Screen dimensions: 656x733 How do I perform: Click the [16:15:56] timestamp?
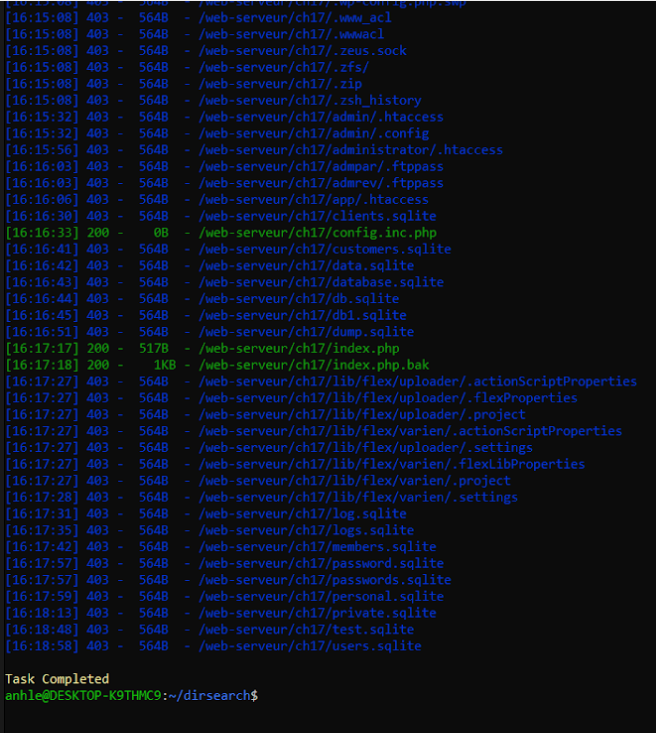click(x=42, y=150)
